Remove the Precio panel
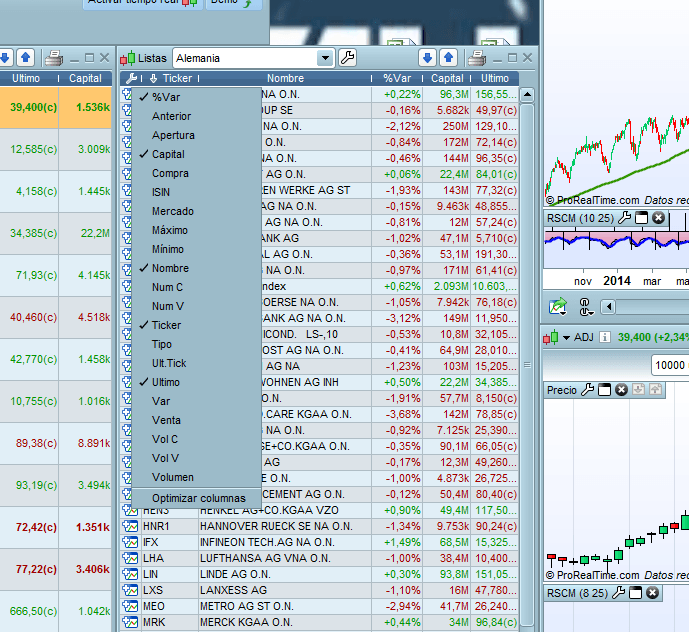The height and width of the screenshot is (632, 689). point(621,389)
